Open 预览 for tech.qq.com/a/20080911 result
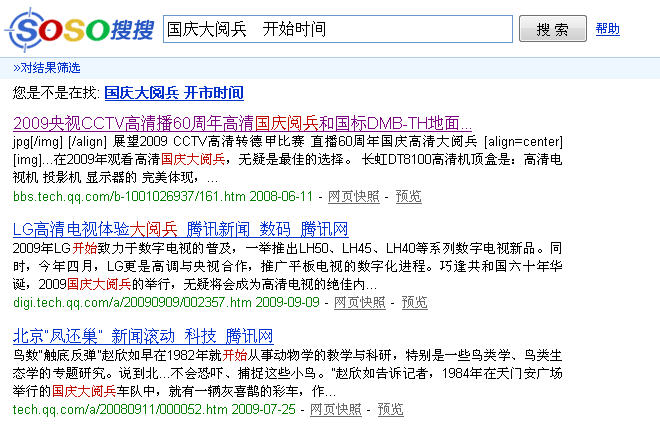This screenshot has width=660, height=425. coord(390,409)
